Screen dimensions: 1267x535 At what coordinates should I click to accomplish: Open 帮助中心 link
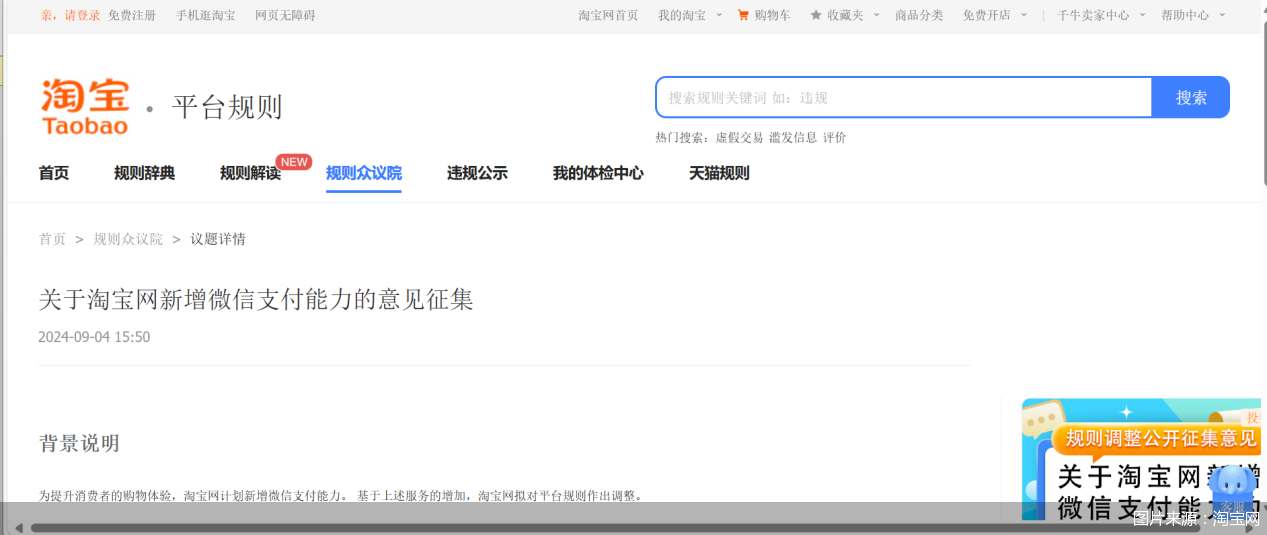(1185, 15)
